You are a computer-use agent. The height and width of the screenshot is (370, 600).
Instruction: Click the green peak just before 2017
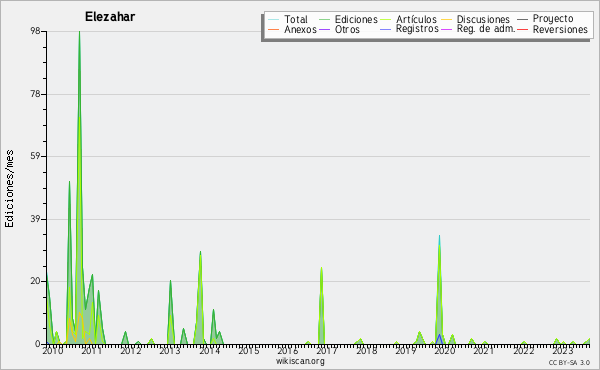(x=321, y=306)
